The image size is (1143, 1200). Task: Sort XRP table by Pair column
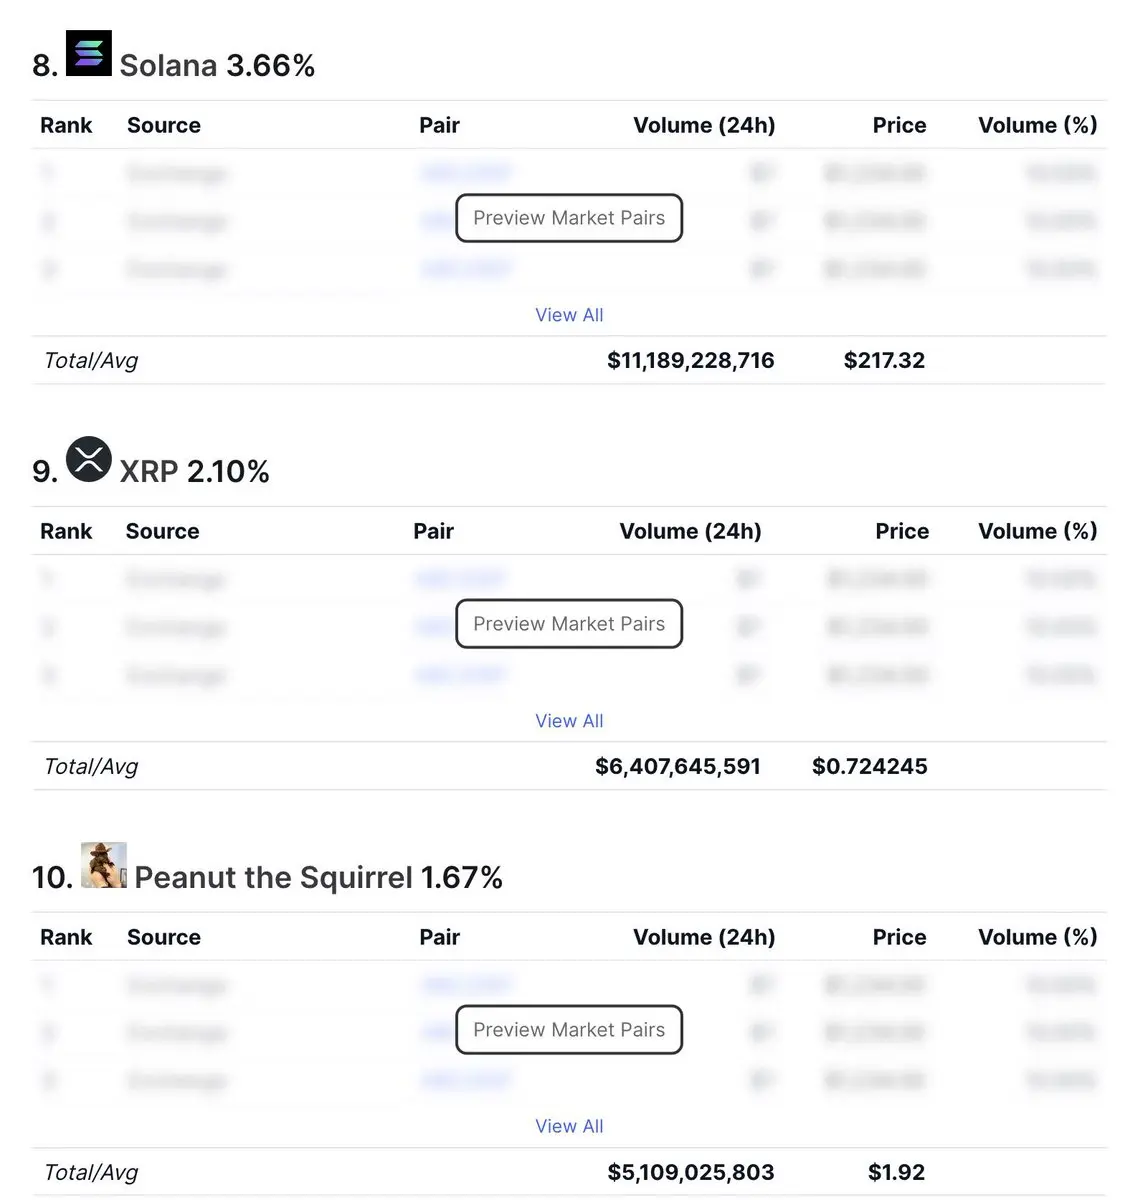[433, 532]
